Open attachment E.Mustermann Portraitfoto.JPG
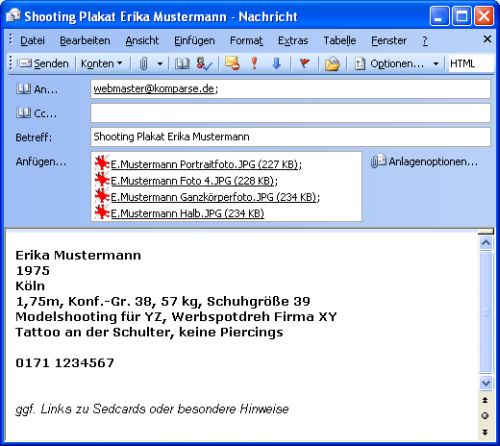This screenshot has height=446, width=500. [x=206, y=164]
